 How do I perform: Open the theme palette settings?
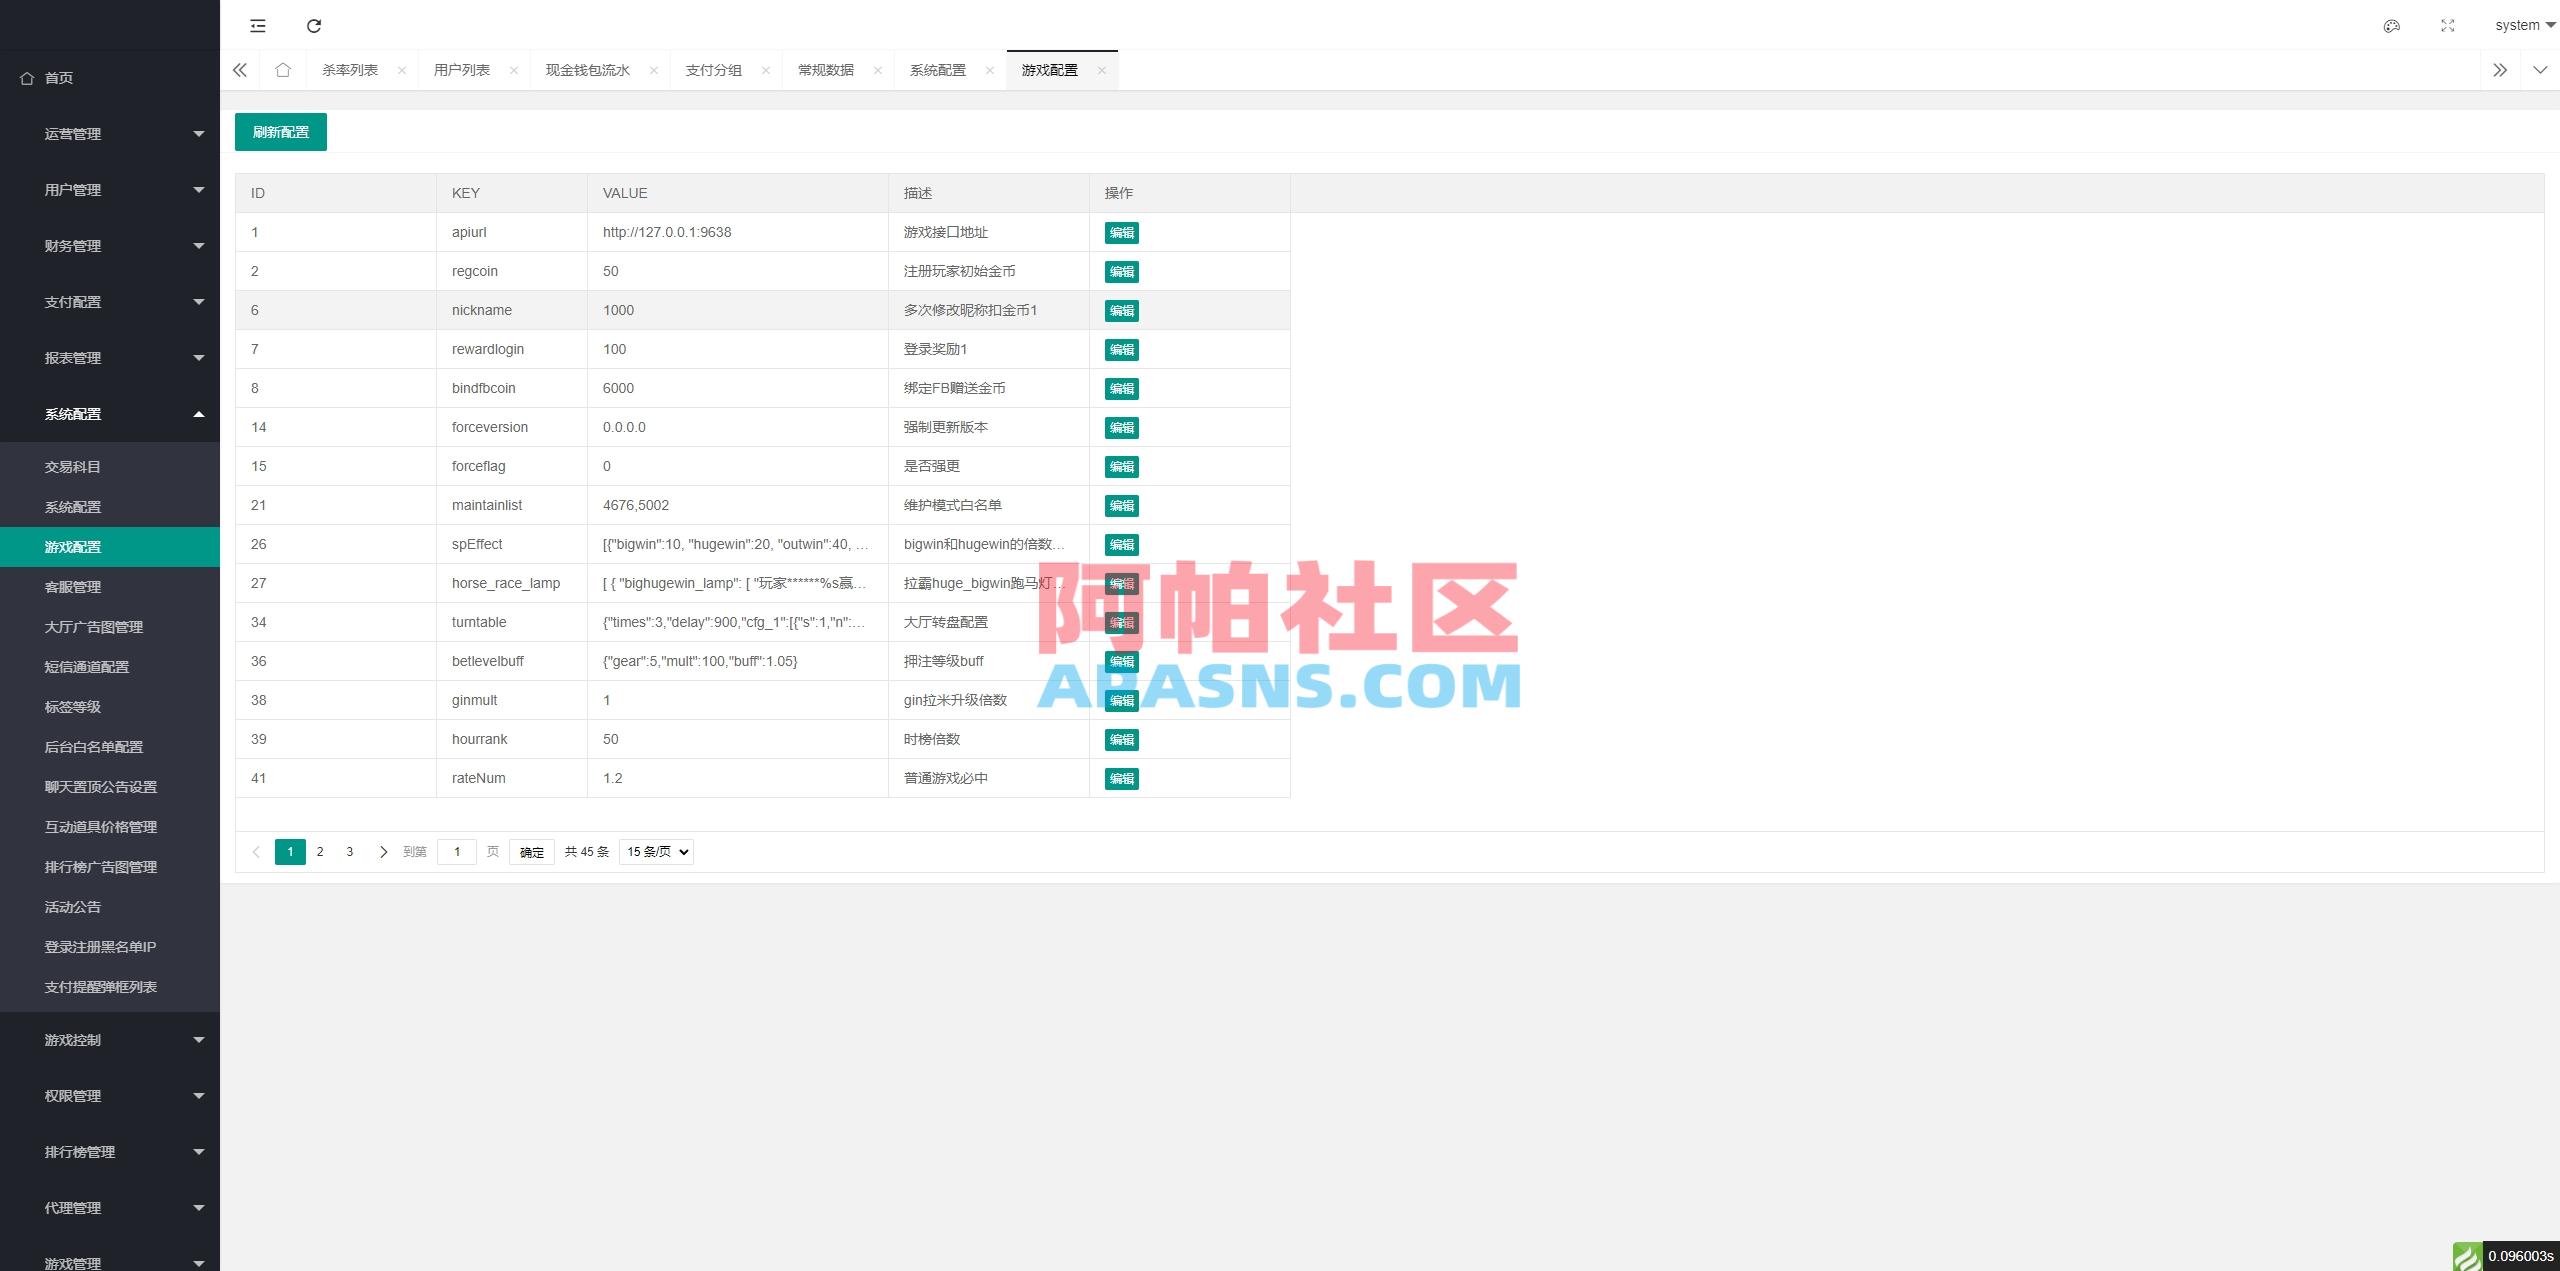coord(2391,26)
